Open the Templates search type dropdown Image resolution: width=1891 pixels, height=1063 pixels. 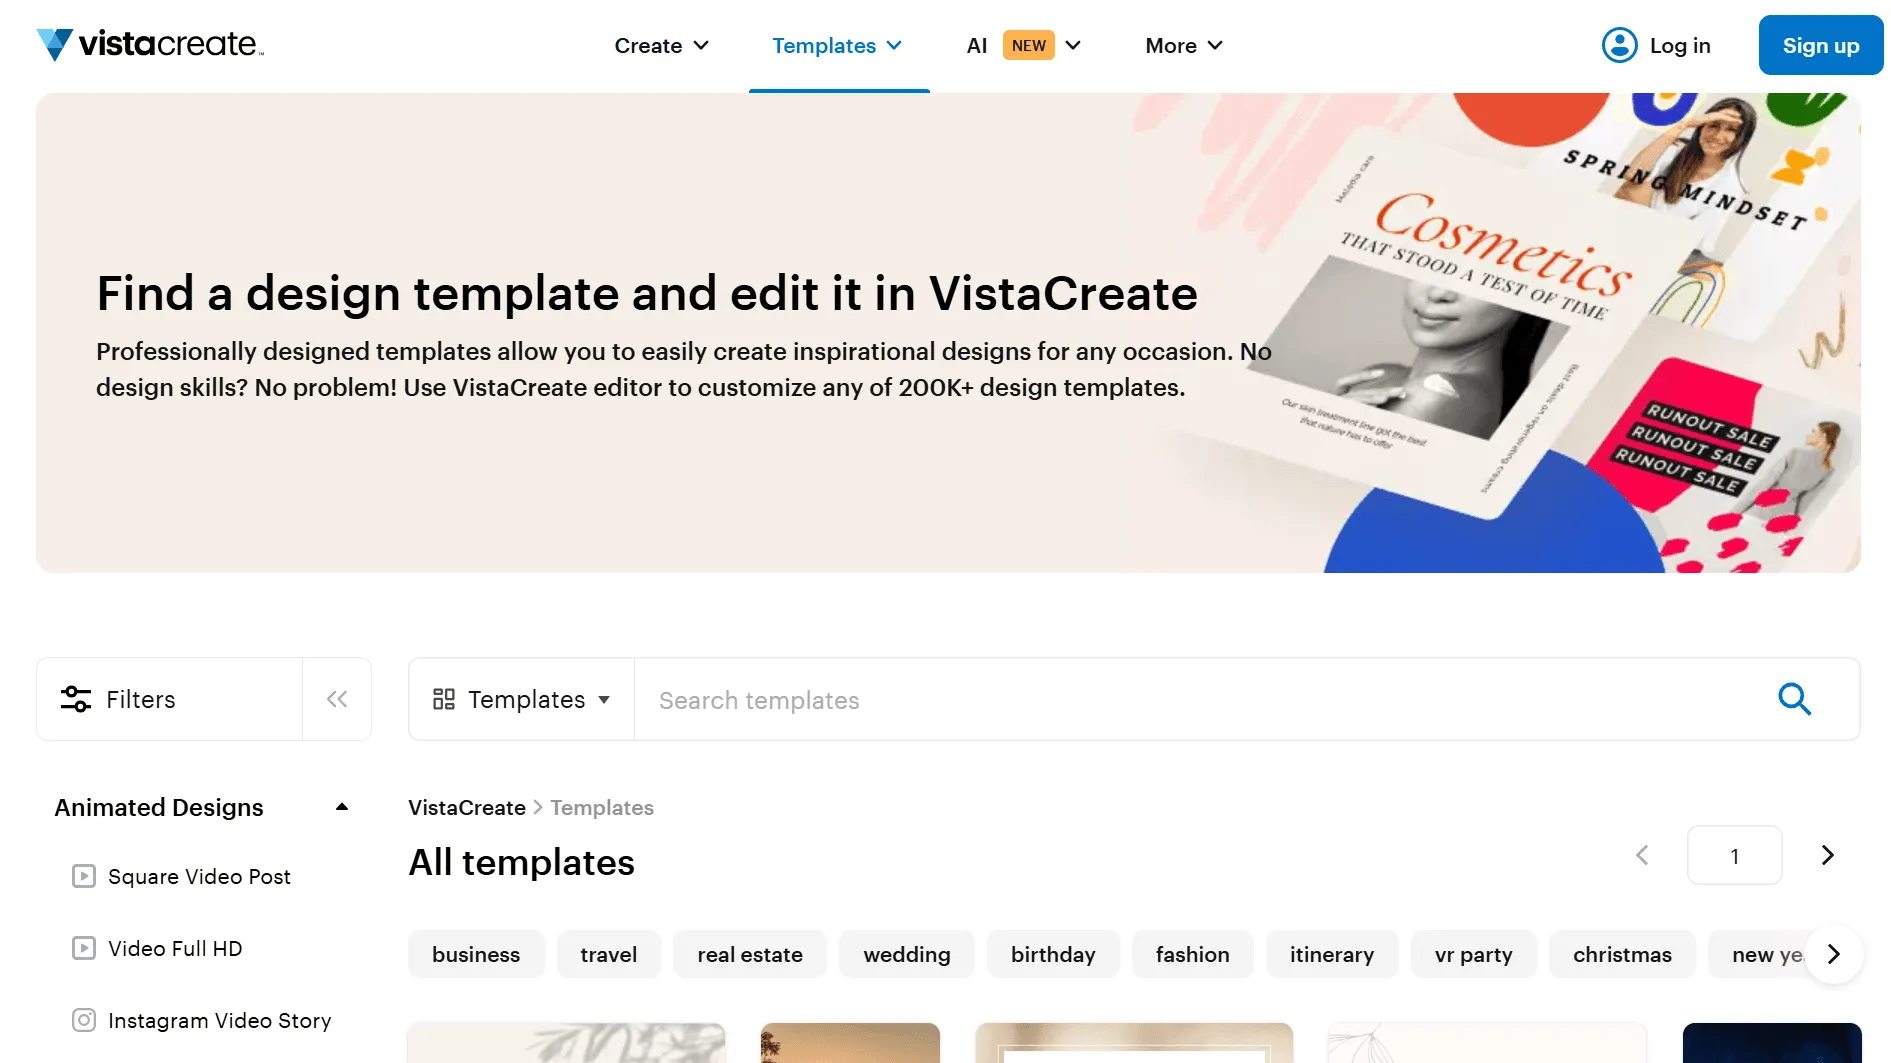521,699
